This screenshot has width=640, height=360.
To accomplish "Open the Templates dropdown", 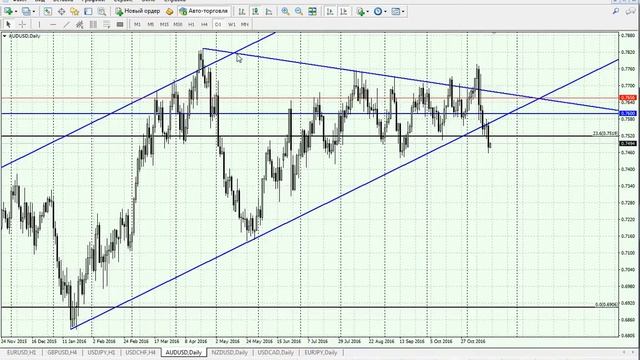I will pos(398,11).
